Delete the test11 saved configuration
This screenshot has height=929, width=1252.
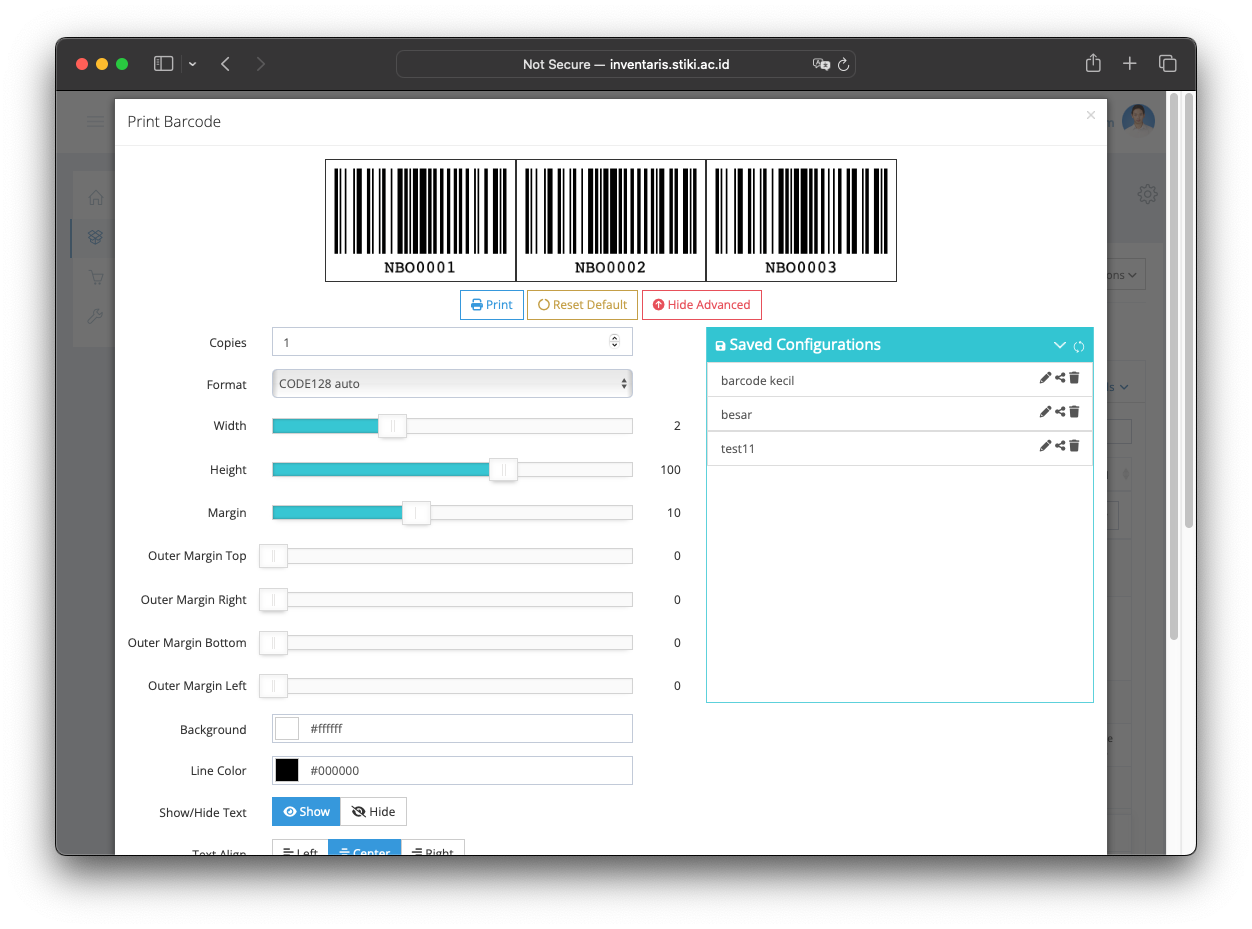pyautogui.click(x=1074, y=446)
